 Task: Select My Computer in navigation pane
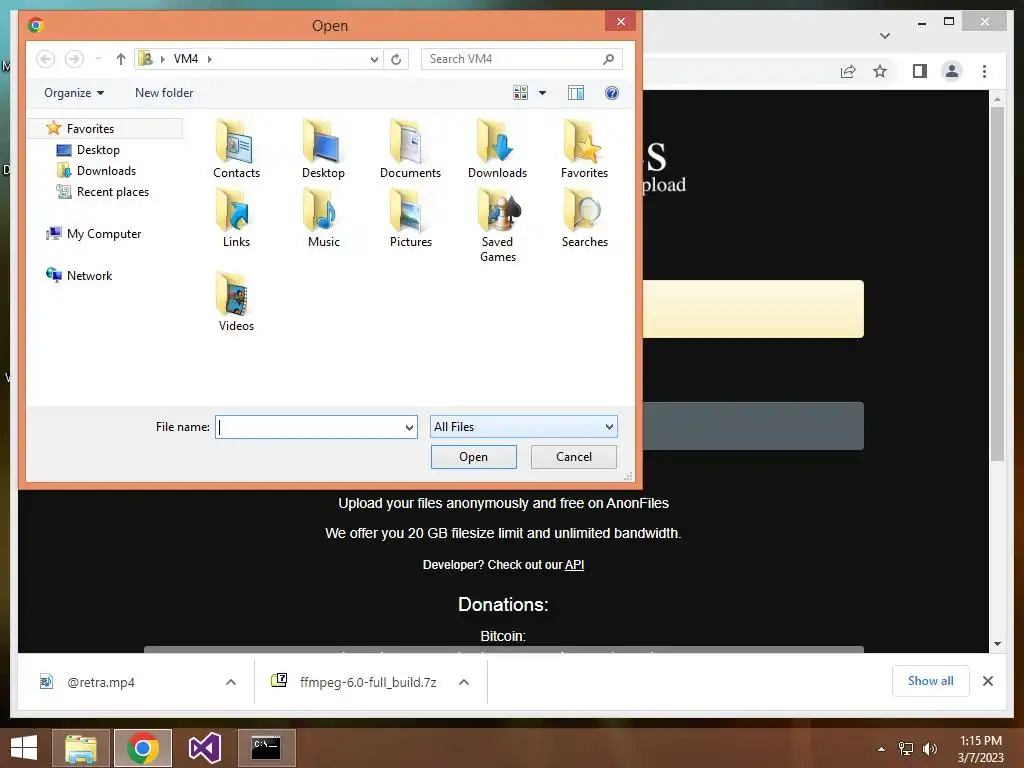coord(103,234)
